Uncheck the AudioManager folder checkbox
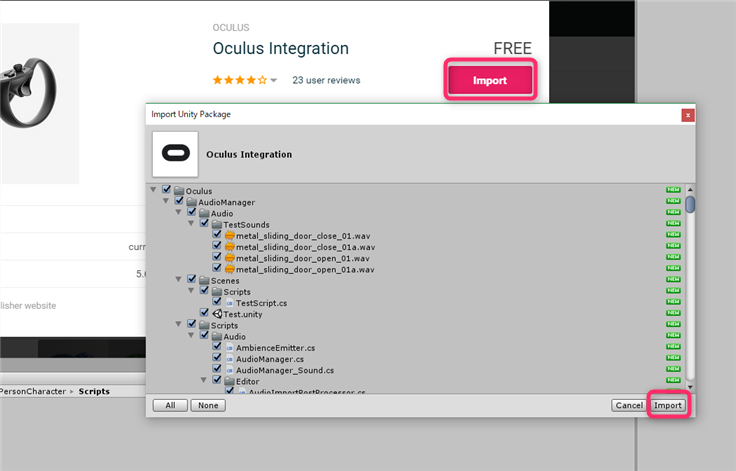The image size is (736, 471). tap(179, 201)
